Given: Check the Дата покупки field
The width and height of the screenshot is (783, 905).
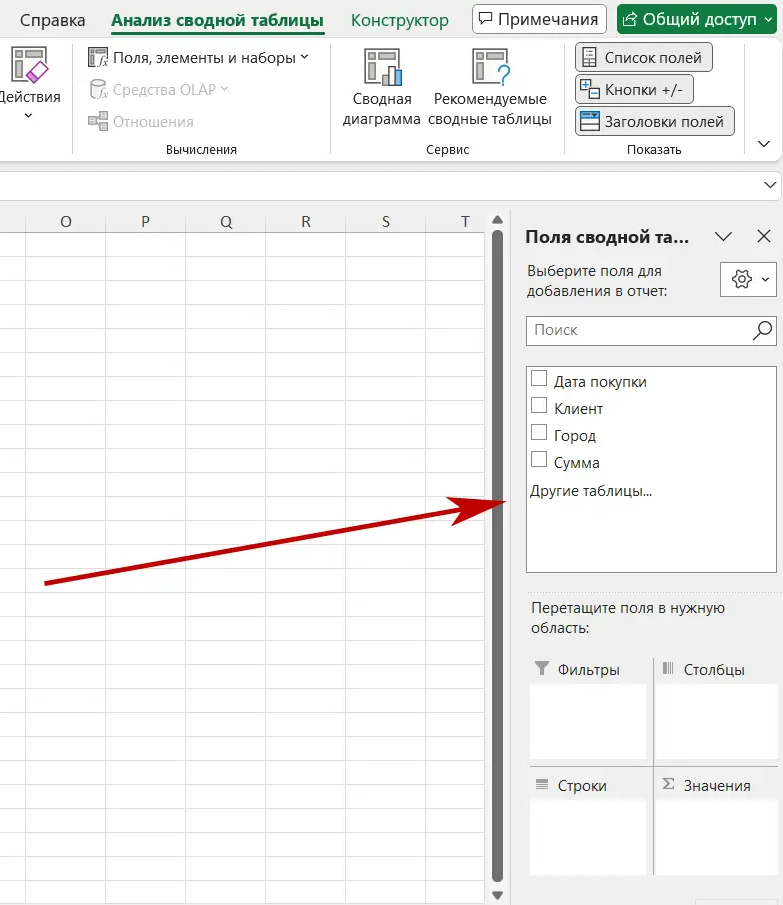Looking at the screenshot, I should [x=539, y=379].
